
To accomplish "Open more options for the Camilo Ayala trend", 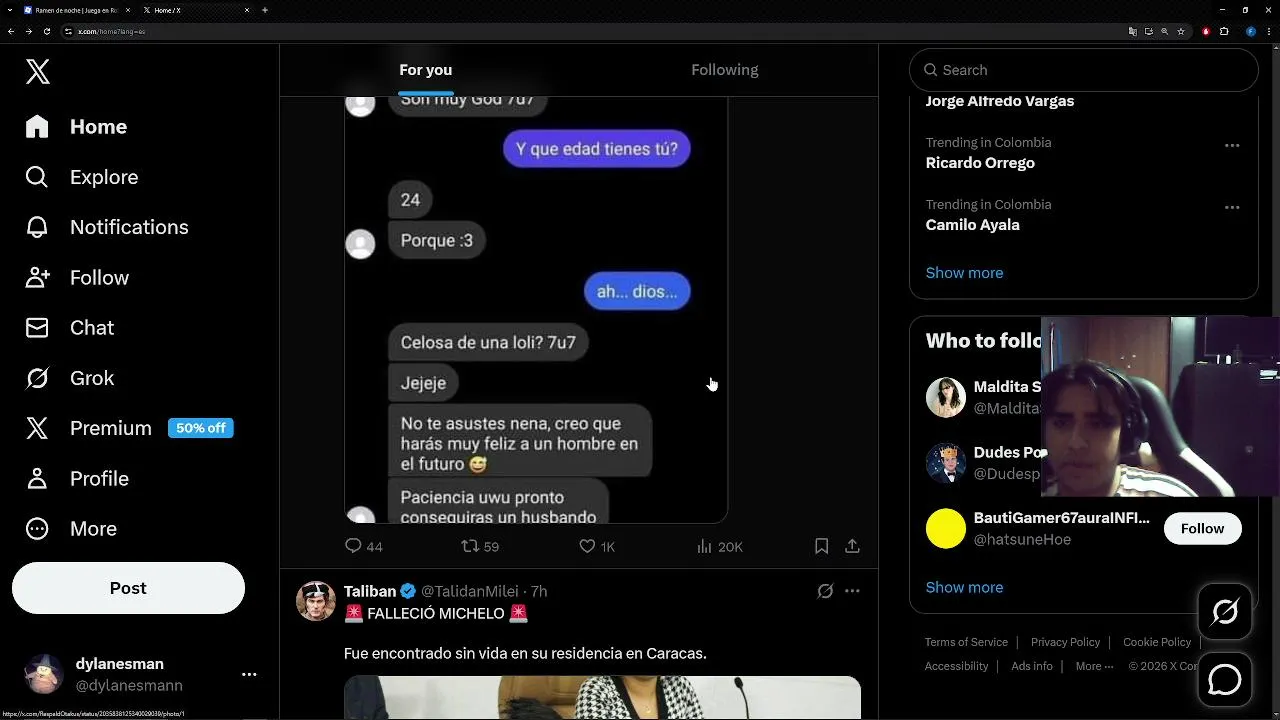I will [x=1232, y=207].
